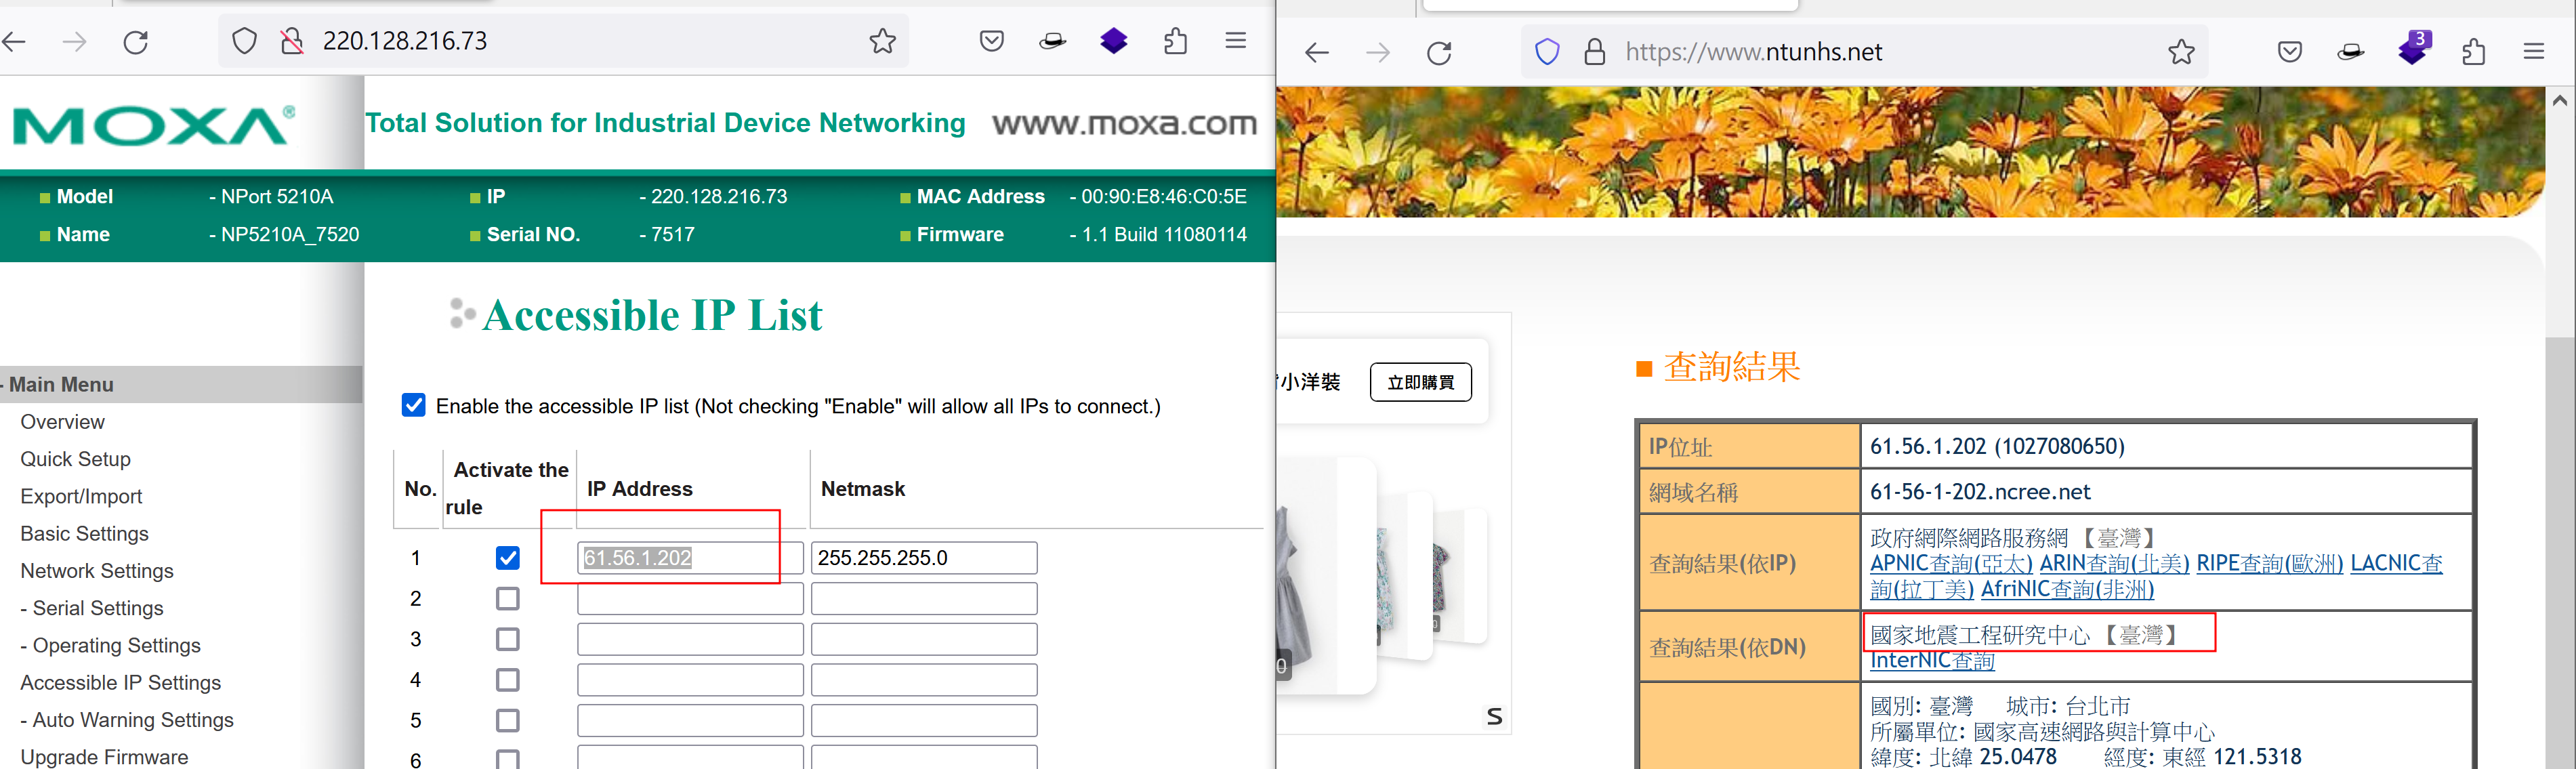Open Export/Import in the Main Menu
The height and width of the screenshot is (769, 2576).
tap(81, 496)
